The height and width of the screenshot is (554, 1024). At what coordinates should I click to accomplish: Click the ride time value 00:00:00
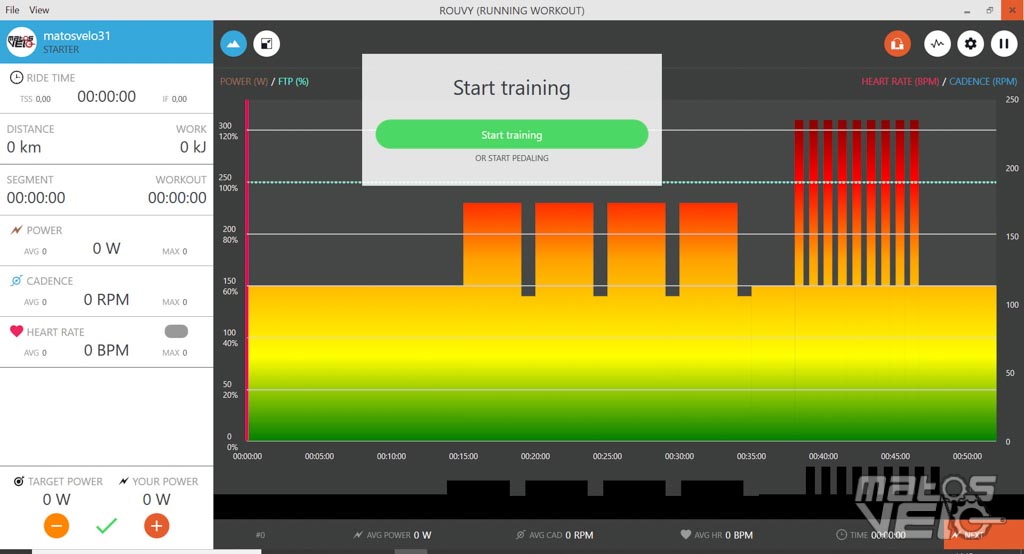pos(106,97)
